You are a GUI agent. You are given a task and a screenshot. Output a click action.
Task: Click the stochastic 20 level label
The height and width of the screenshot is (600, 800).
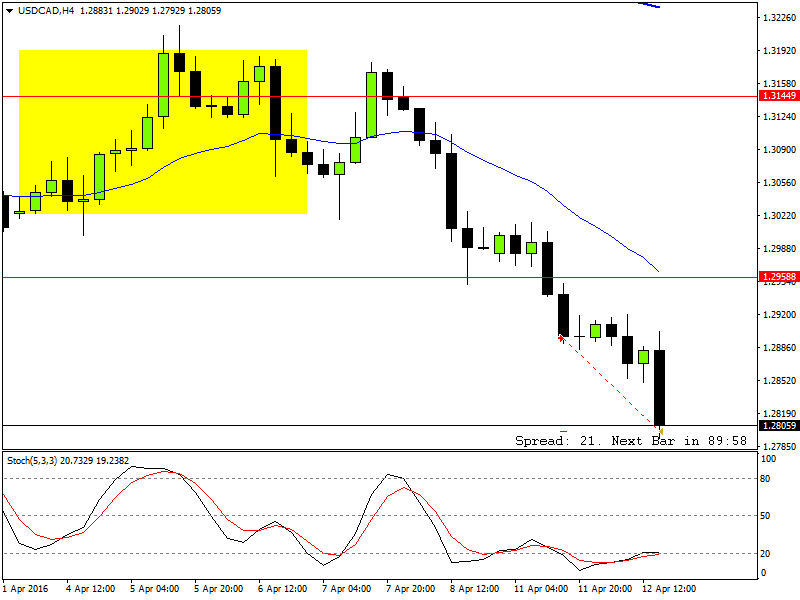click(x=765, y=554)
